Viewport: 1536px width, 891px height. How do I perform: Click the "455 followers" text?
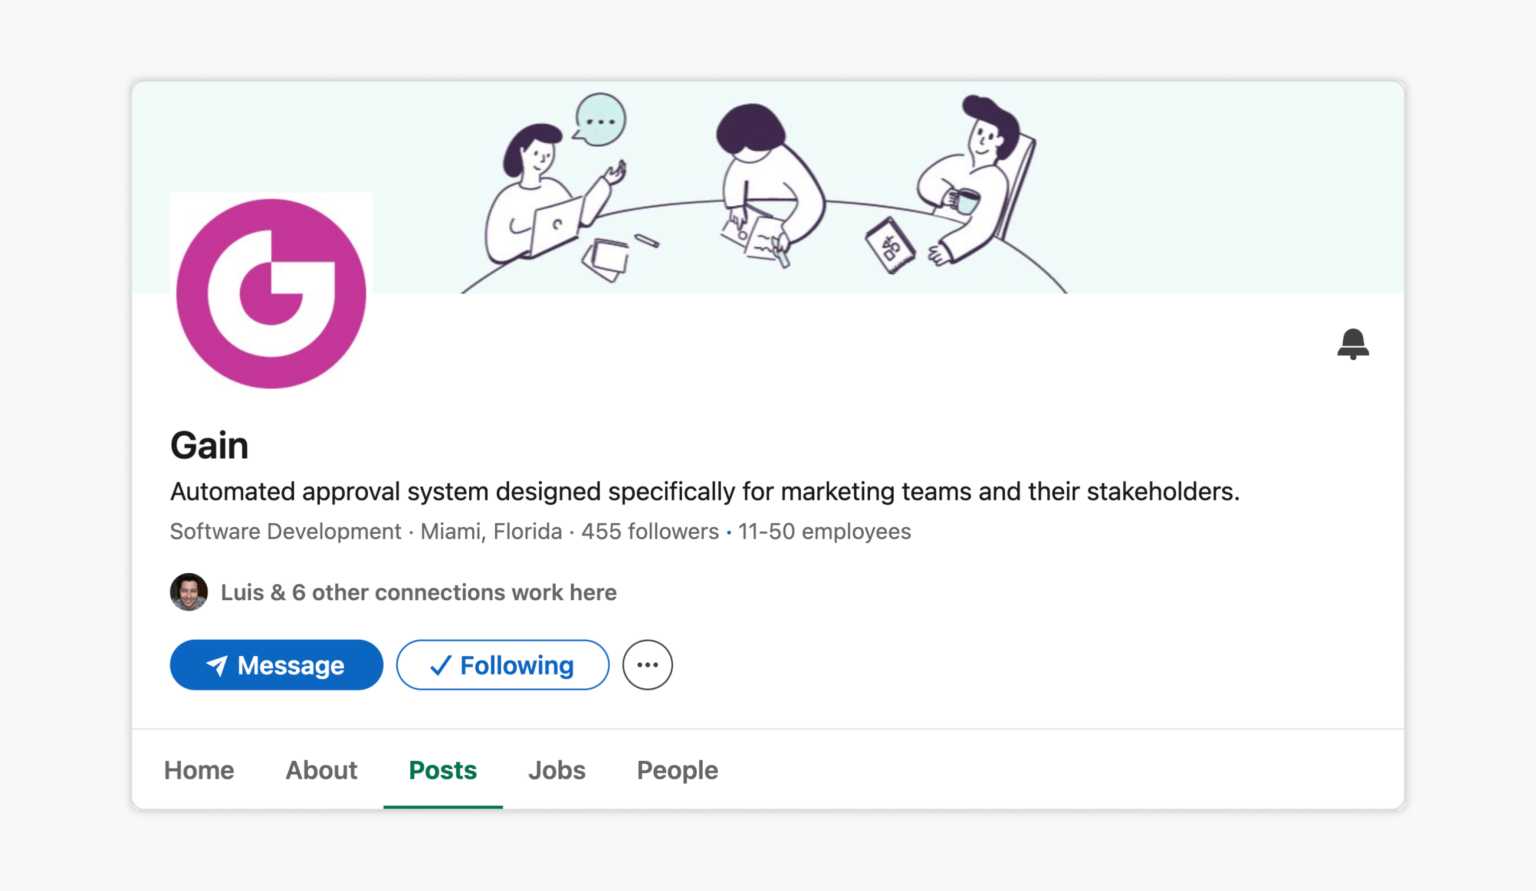[x=650, y=532]
